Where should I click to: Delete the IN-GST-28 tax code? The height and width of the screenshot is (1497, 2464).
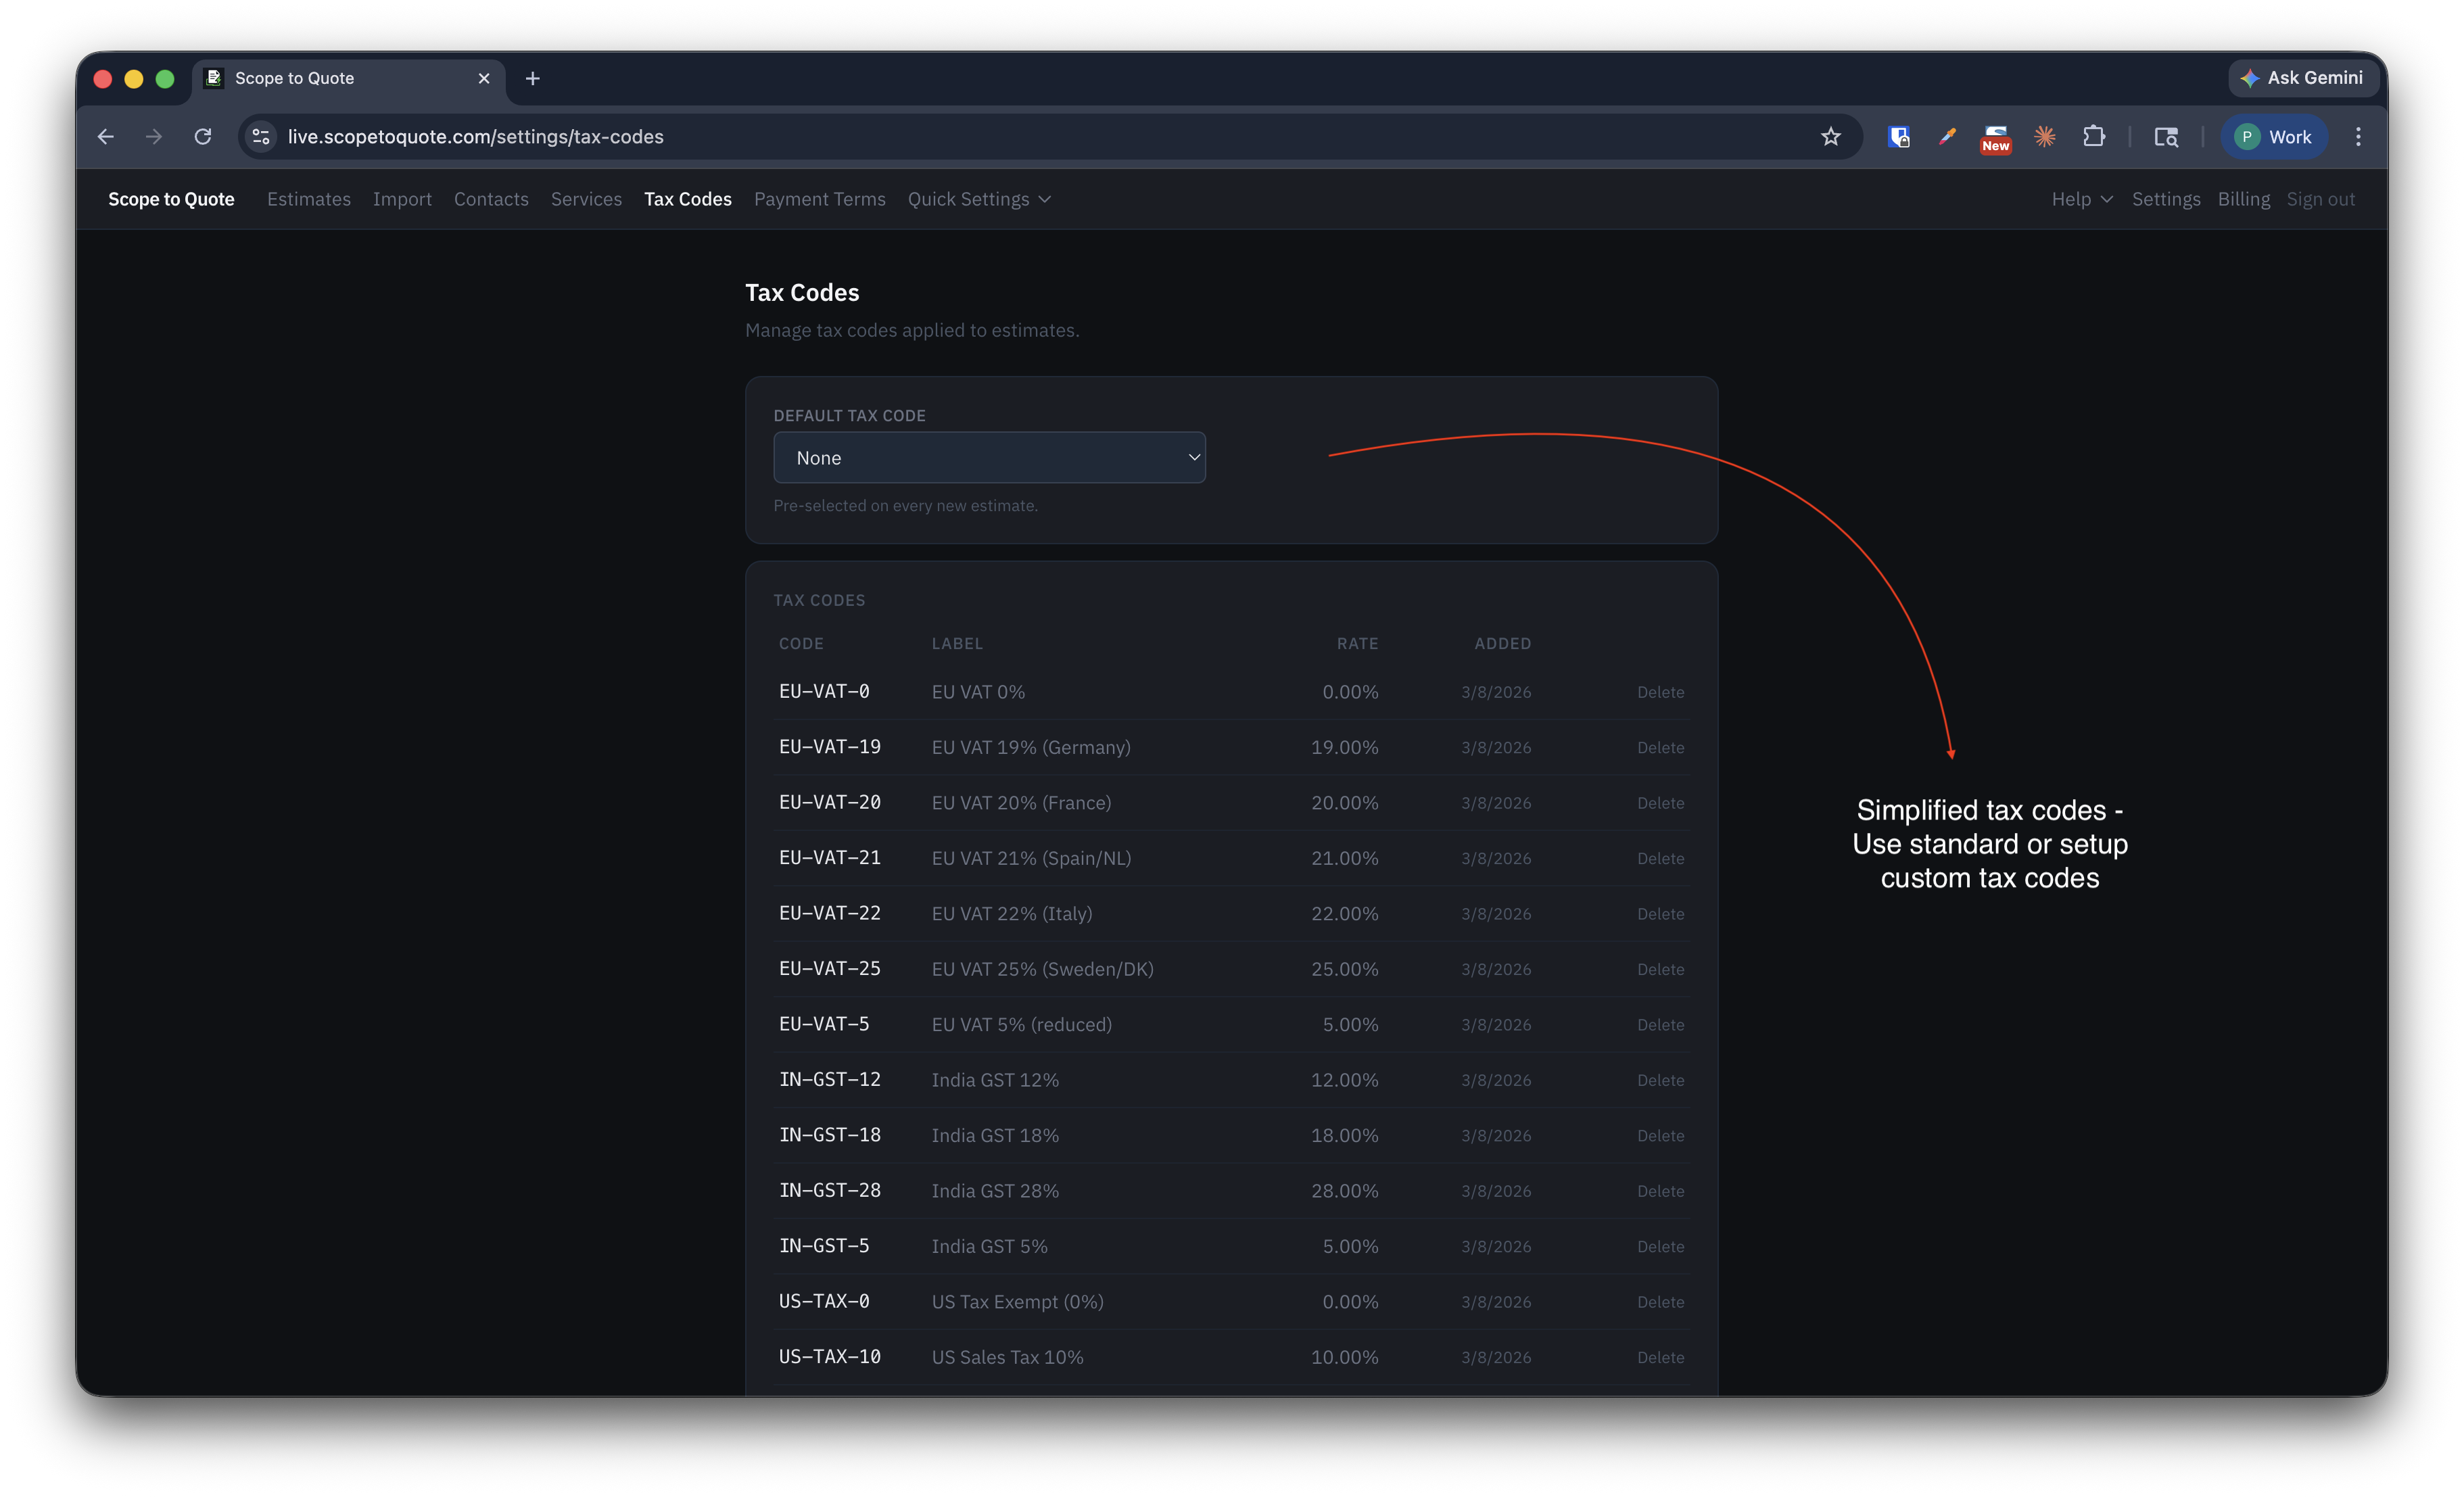click(x=1660, y=1191)
